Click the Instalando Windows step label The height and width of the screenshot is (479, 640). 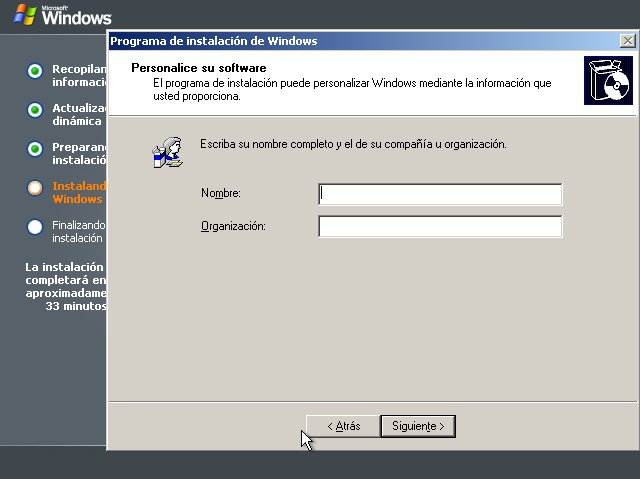click(79, 193)
